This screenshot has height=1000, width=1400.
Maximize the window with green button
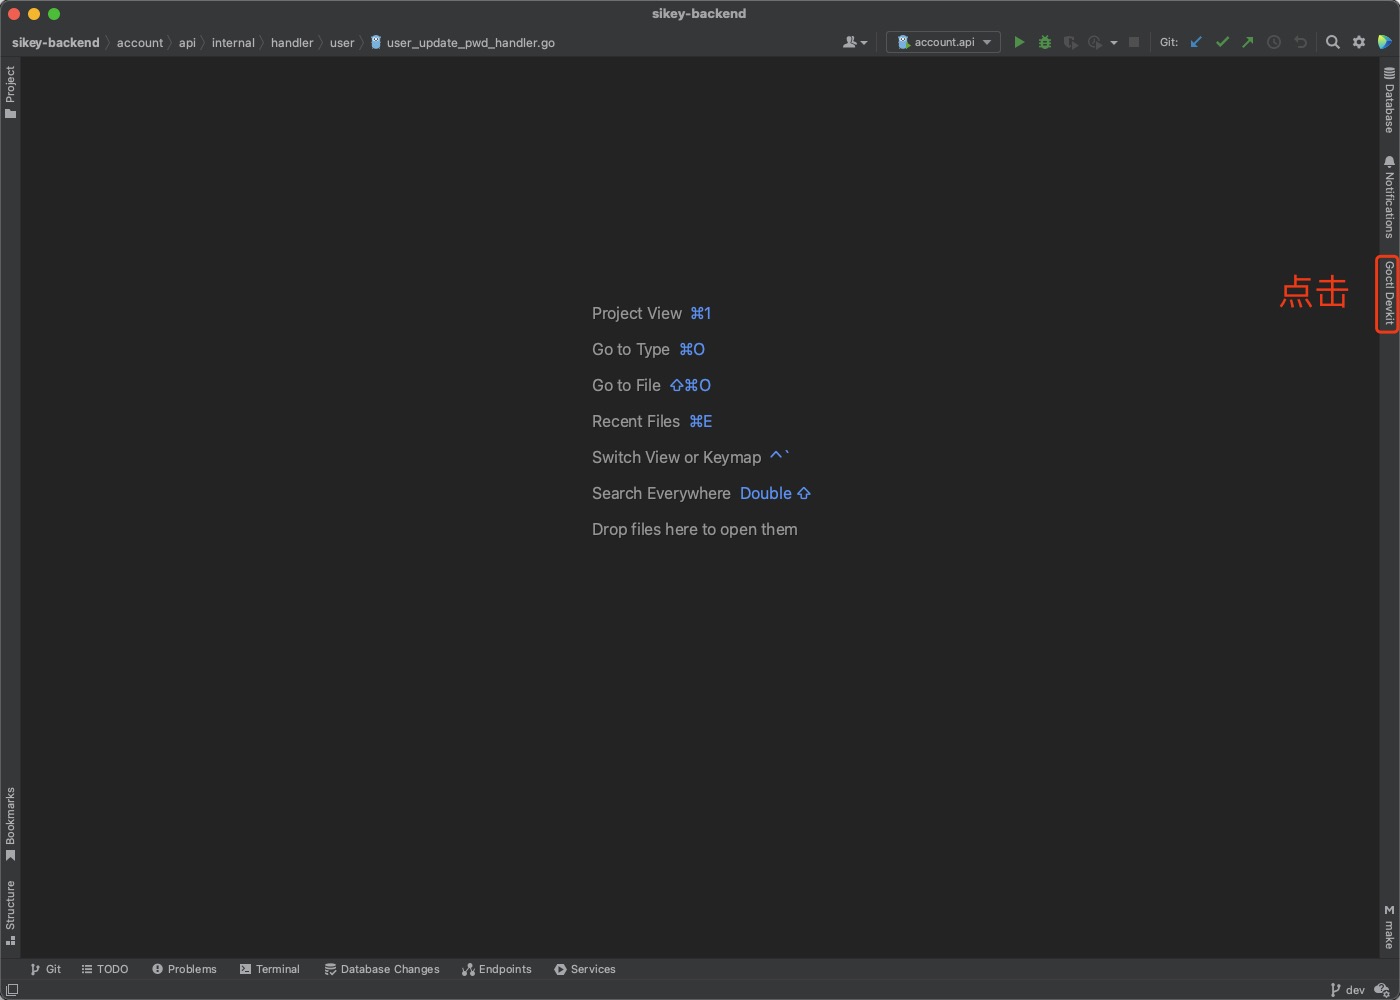click(54, 14)
